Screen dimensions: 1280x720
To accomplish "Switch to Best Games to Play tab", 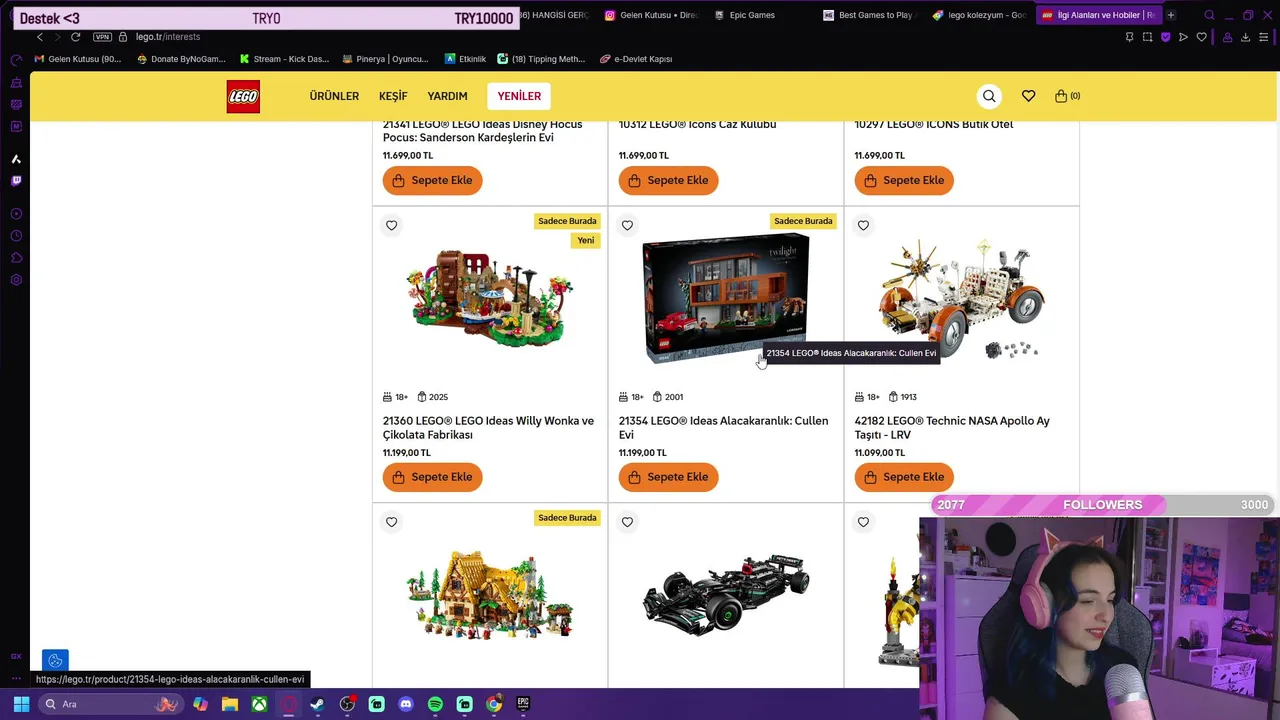I will pyautogui.click(x=869, y=15).
